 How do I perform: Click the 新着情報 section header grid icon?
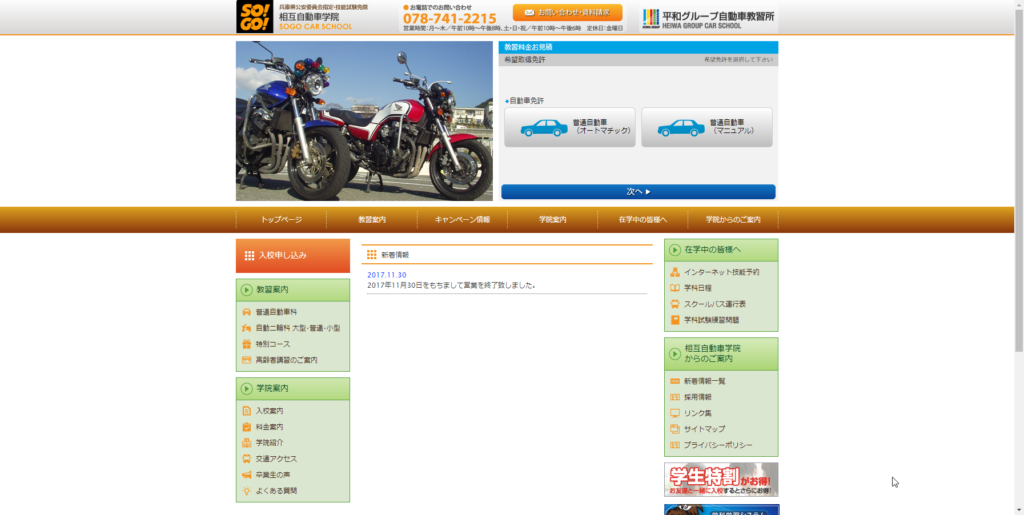pos(372,255)
